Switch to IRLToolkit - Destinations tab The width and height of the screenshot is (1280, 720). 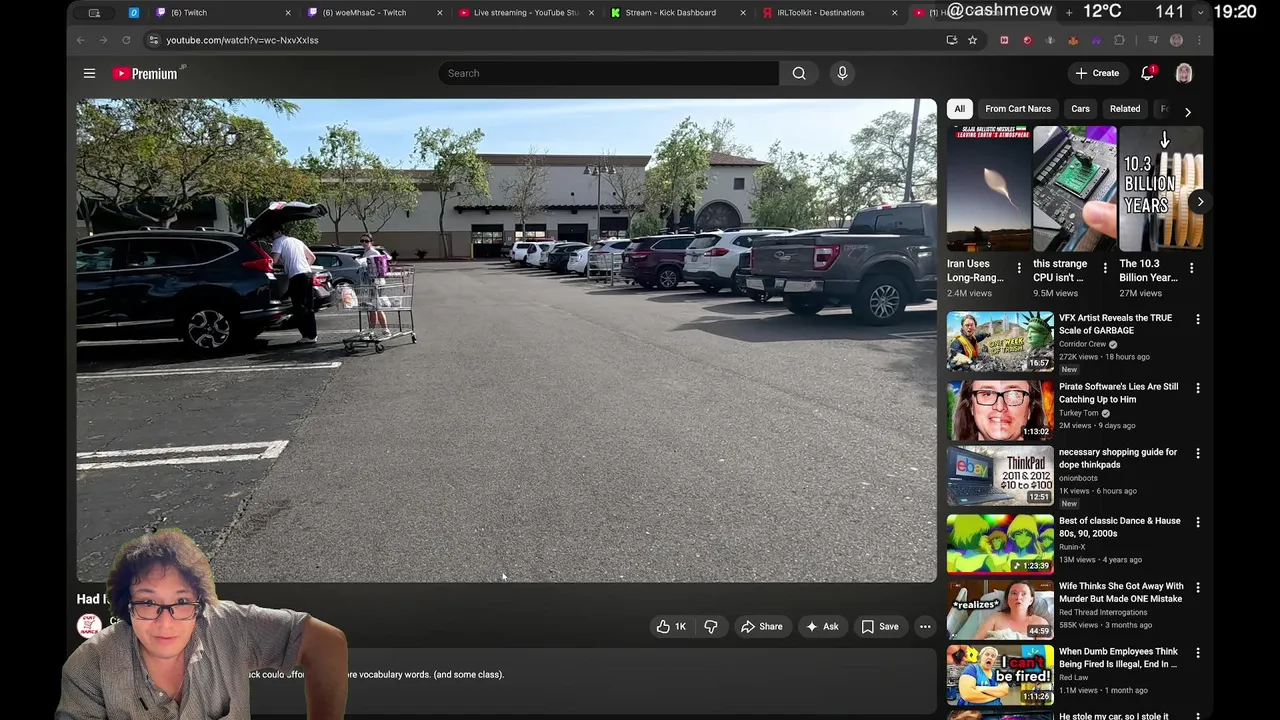(x=830, y=13)
